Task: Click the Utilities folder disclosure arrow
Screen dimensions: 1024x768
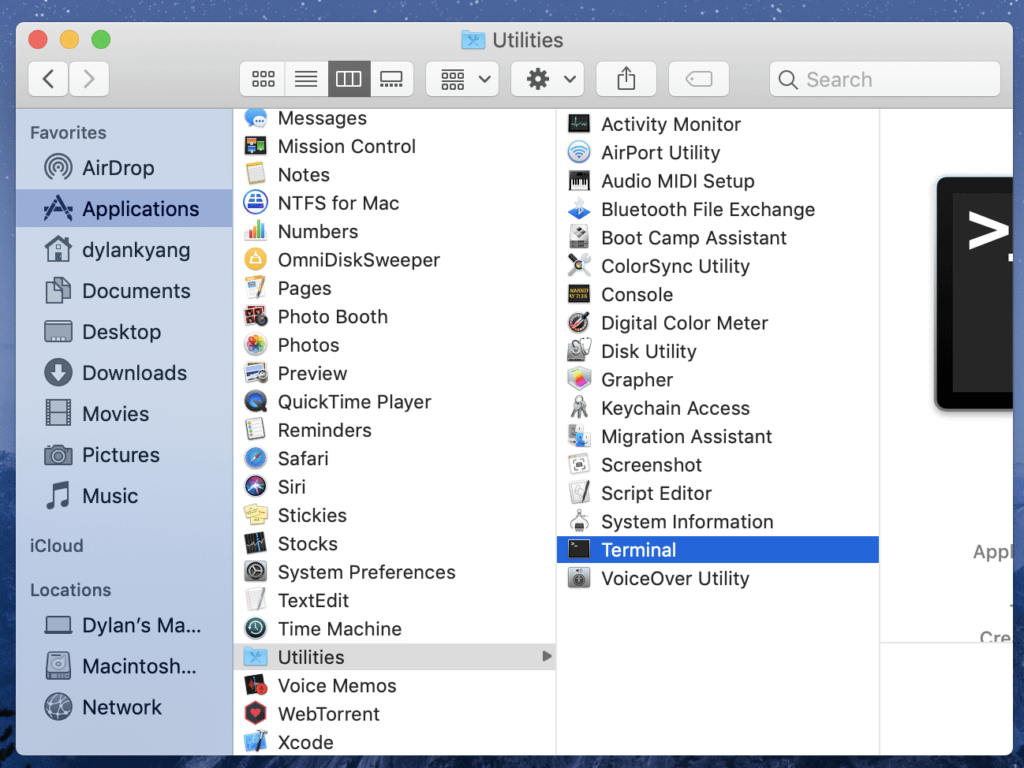Action: (x=547, y=656)
